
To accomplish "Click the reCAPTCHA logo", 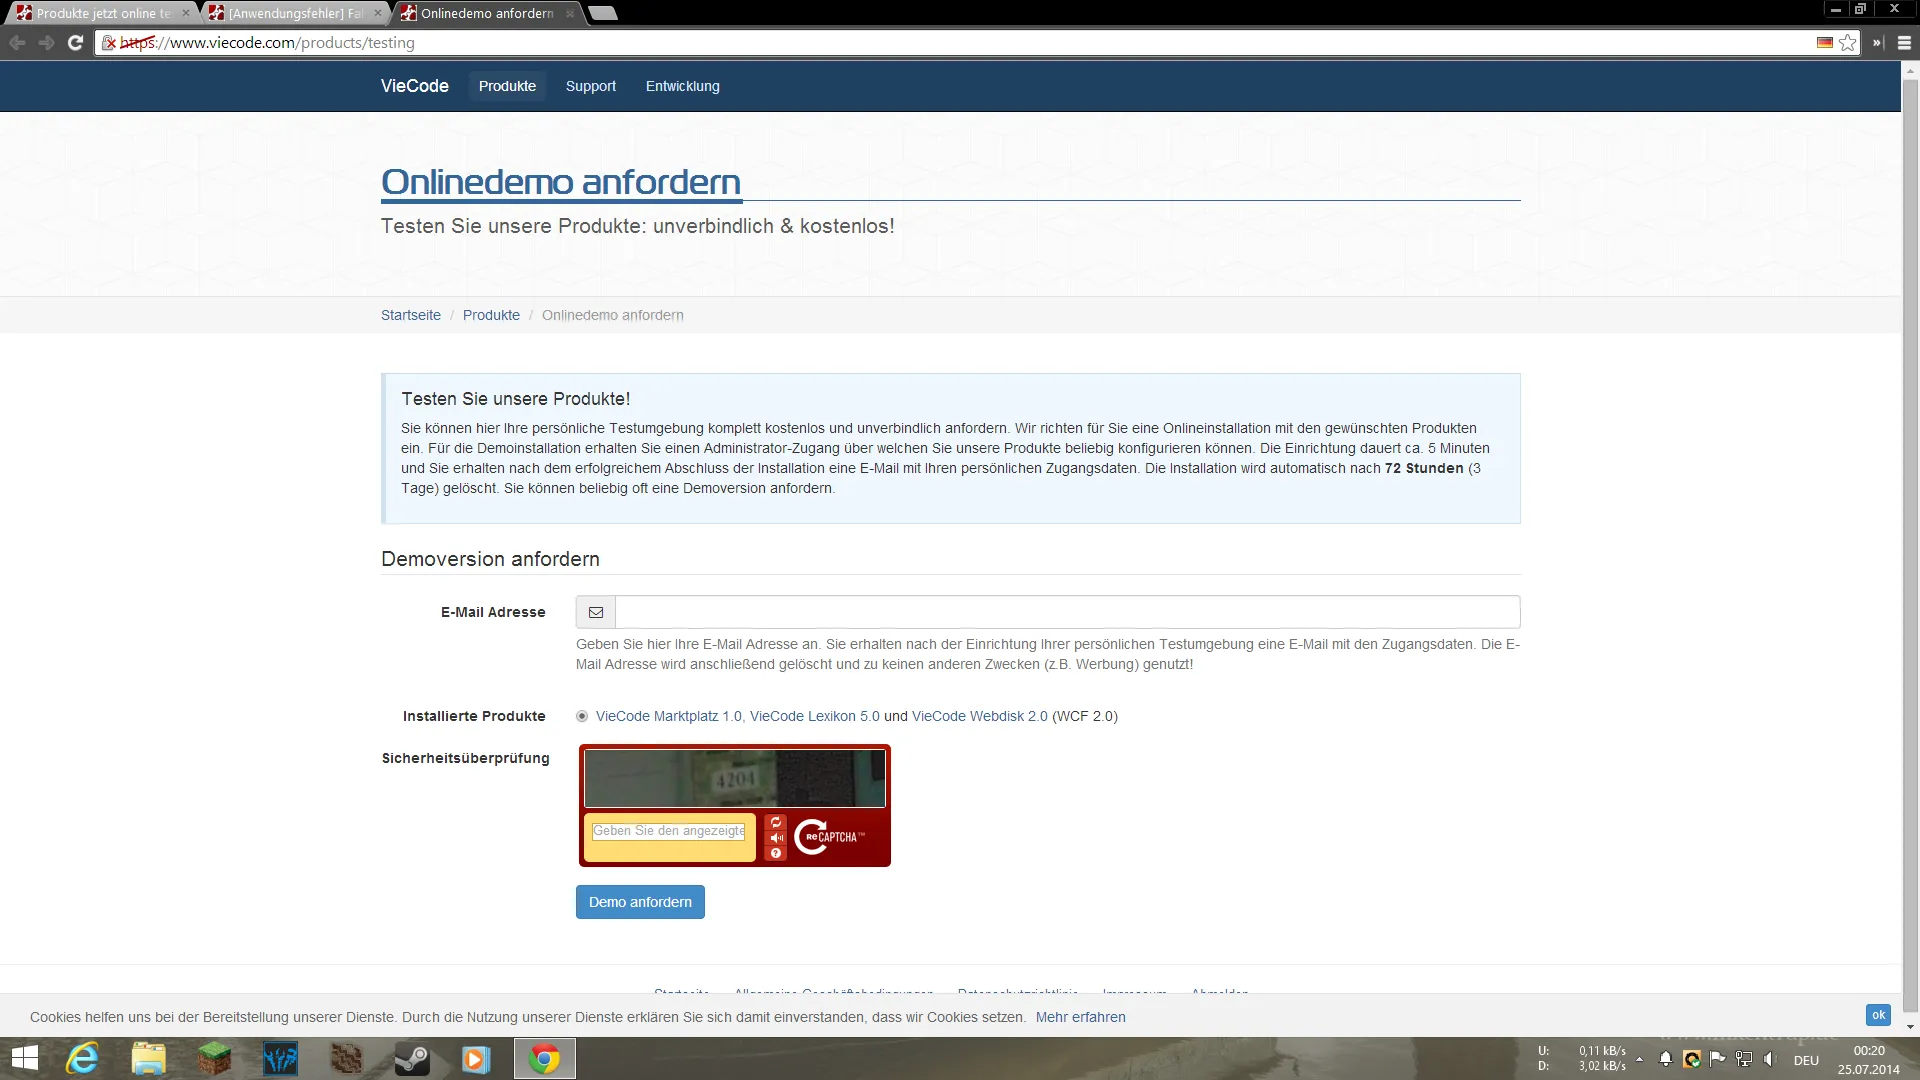I will (x=830, y=837).
